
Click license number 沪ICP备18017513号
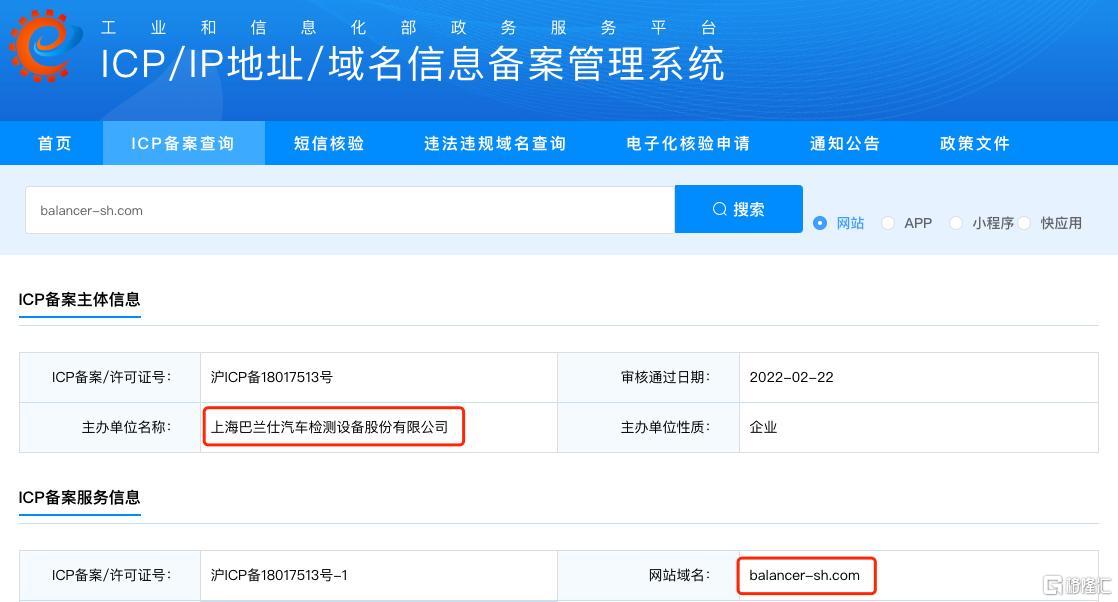pos(272,377)
